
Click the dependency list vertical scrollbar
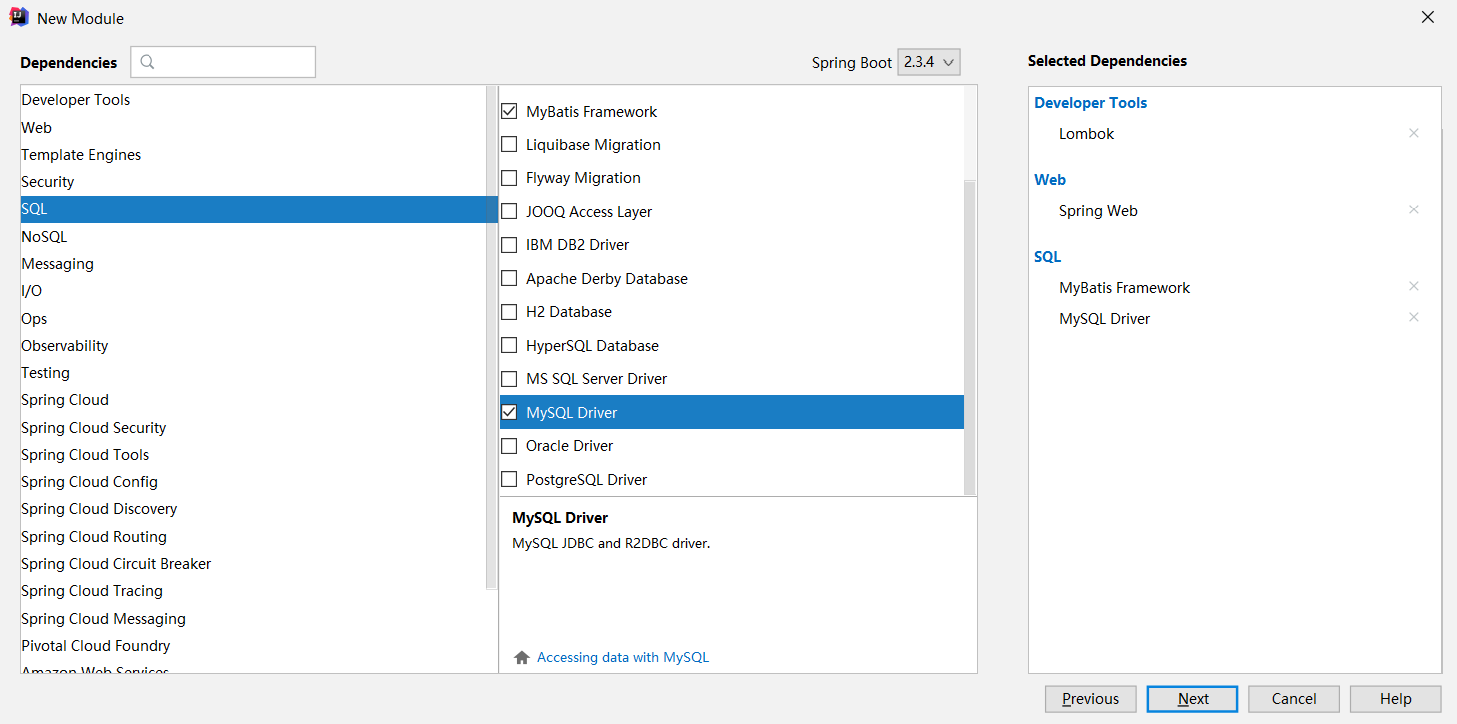coord(969,336)
